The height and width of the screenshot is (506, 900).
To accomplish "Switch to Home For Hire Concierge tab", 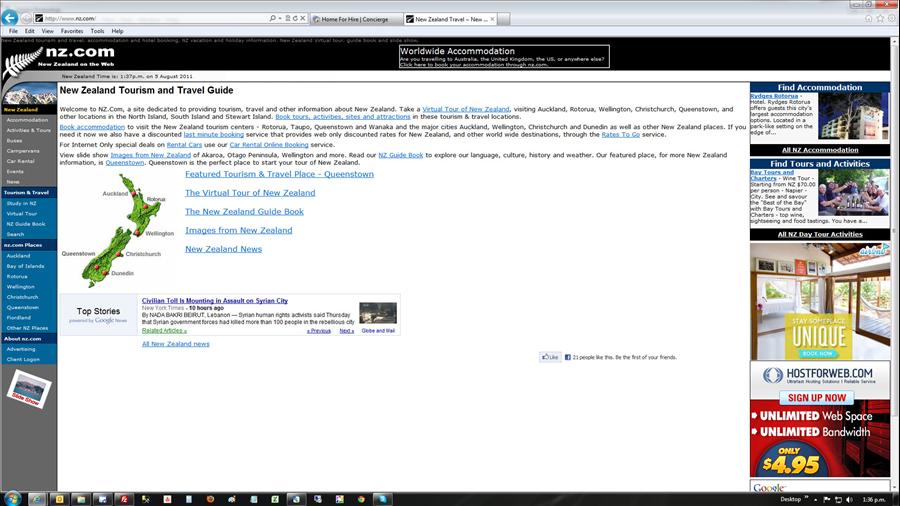I will tap(356, 19).
